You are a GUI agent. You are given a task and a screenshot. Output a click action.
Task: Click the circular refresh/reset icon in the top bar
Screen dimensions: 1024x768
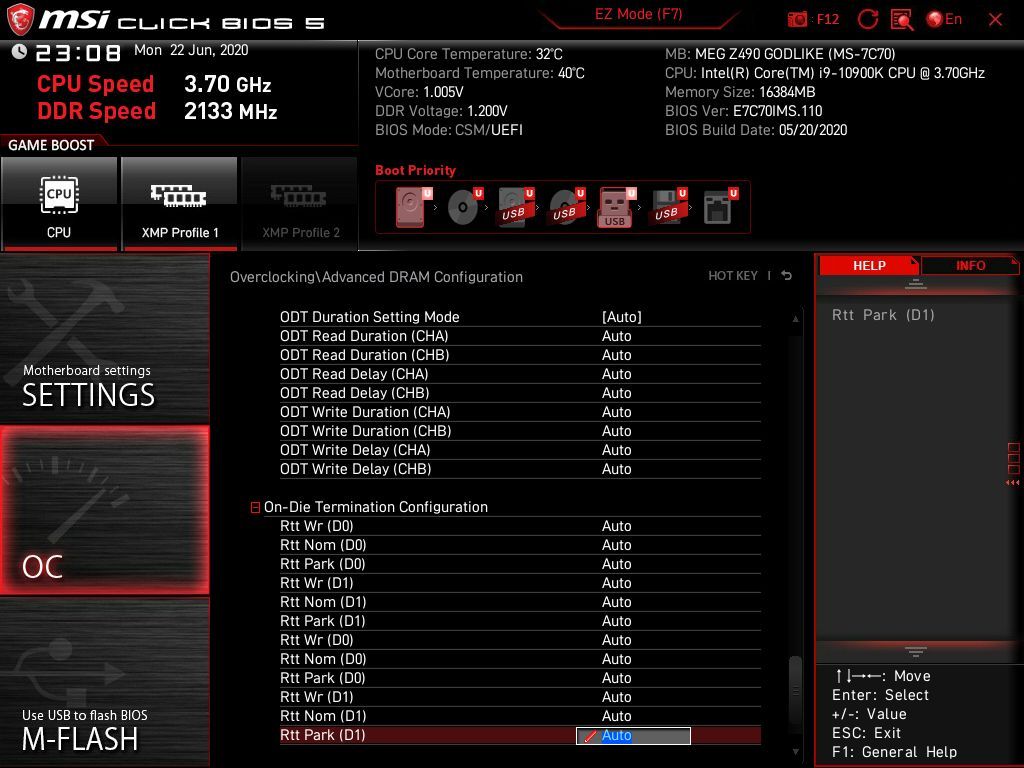click(867, 19)
